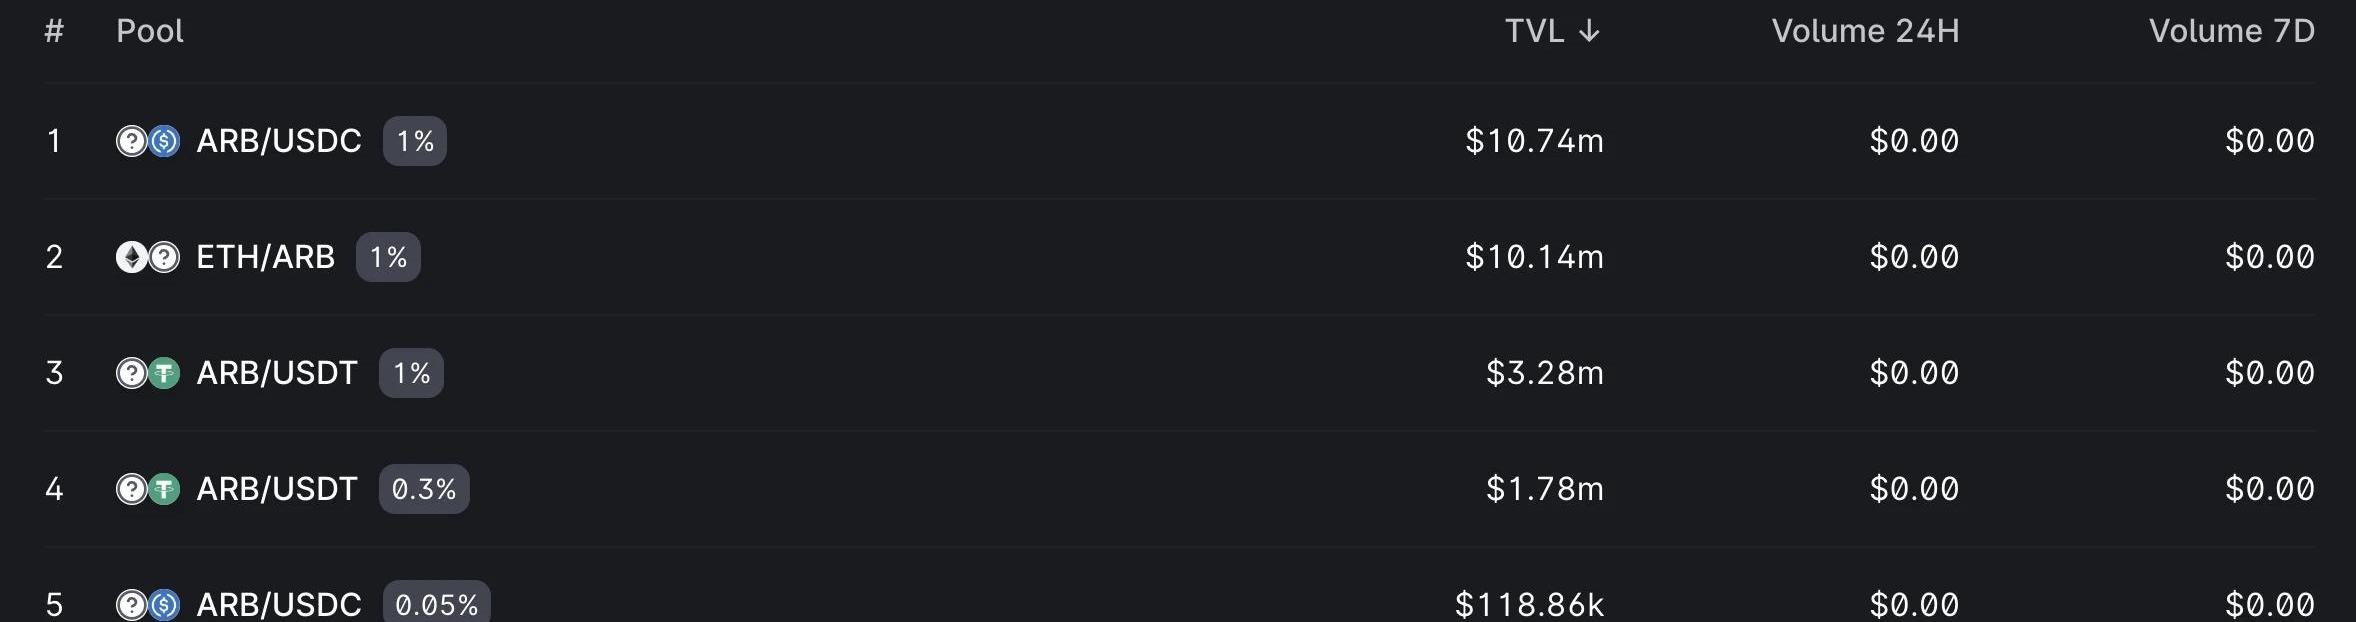
Task: Toggle TVL sort direction arrow
Action: pos(1589,32)
